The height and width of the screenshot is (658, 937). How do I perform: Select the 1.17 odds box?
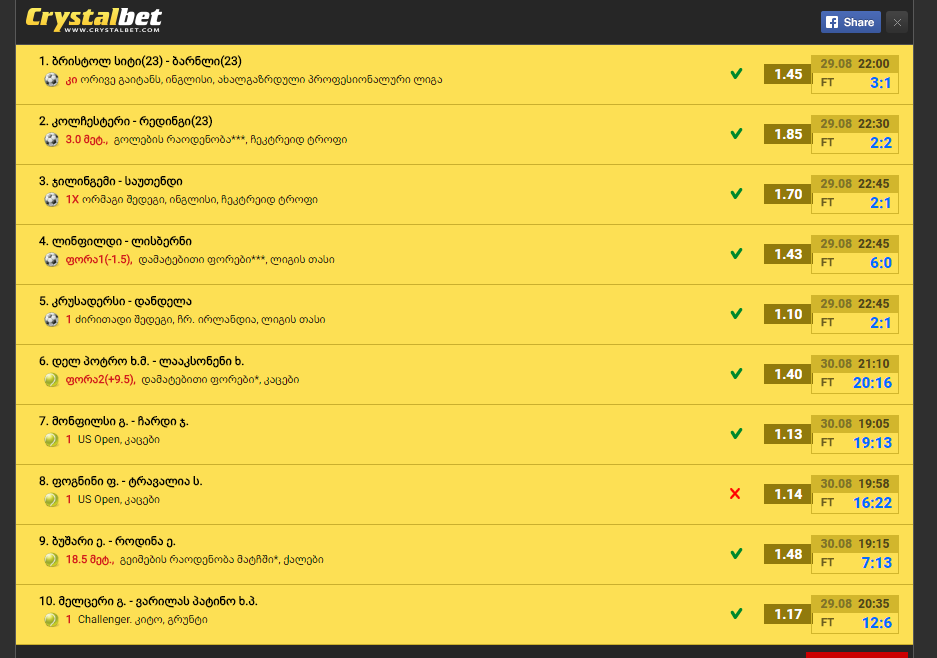point(788,614)
